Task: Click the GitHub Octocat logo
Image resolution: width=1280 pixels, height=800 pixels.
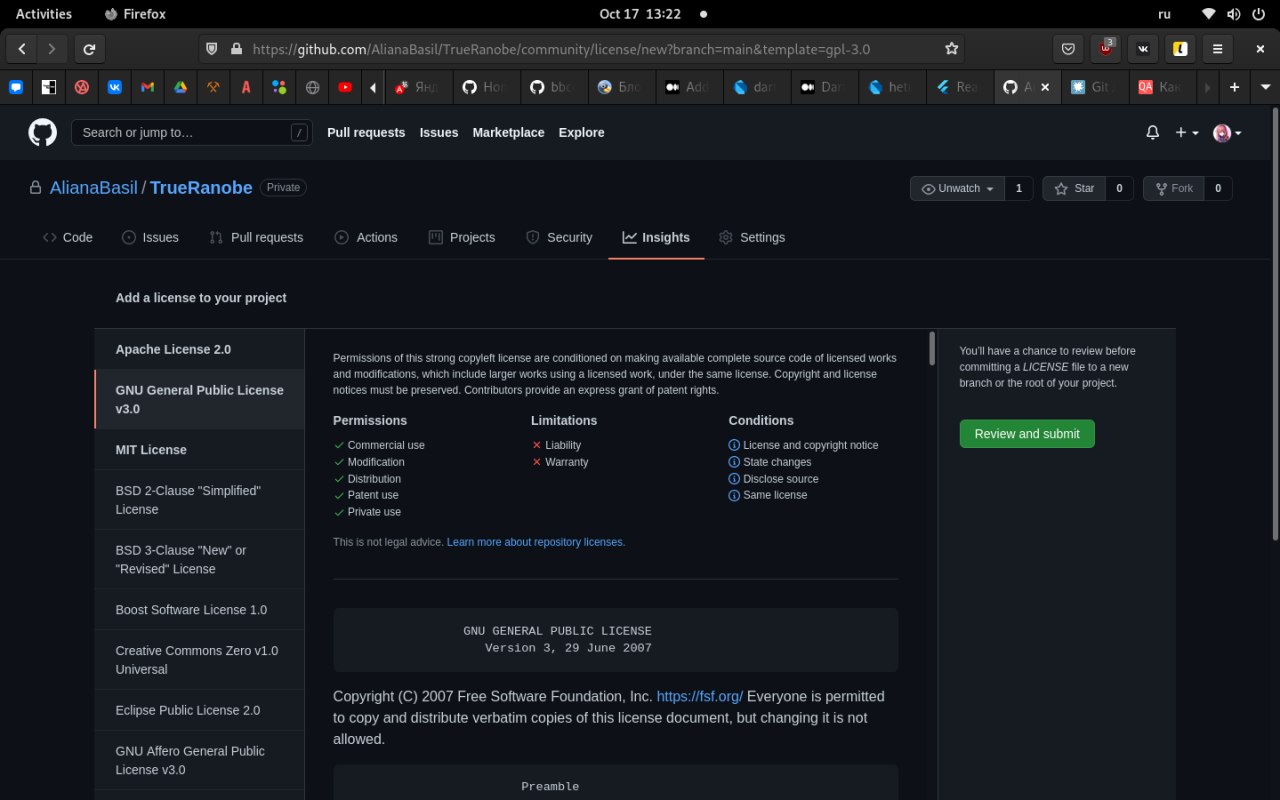Action: (42, 132)
